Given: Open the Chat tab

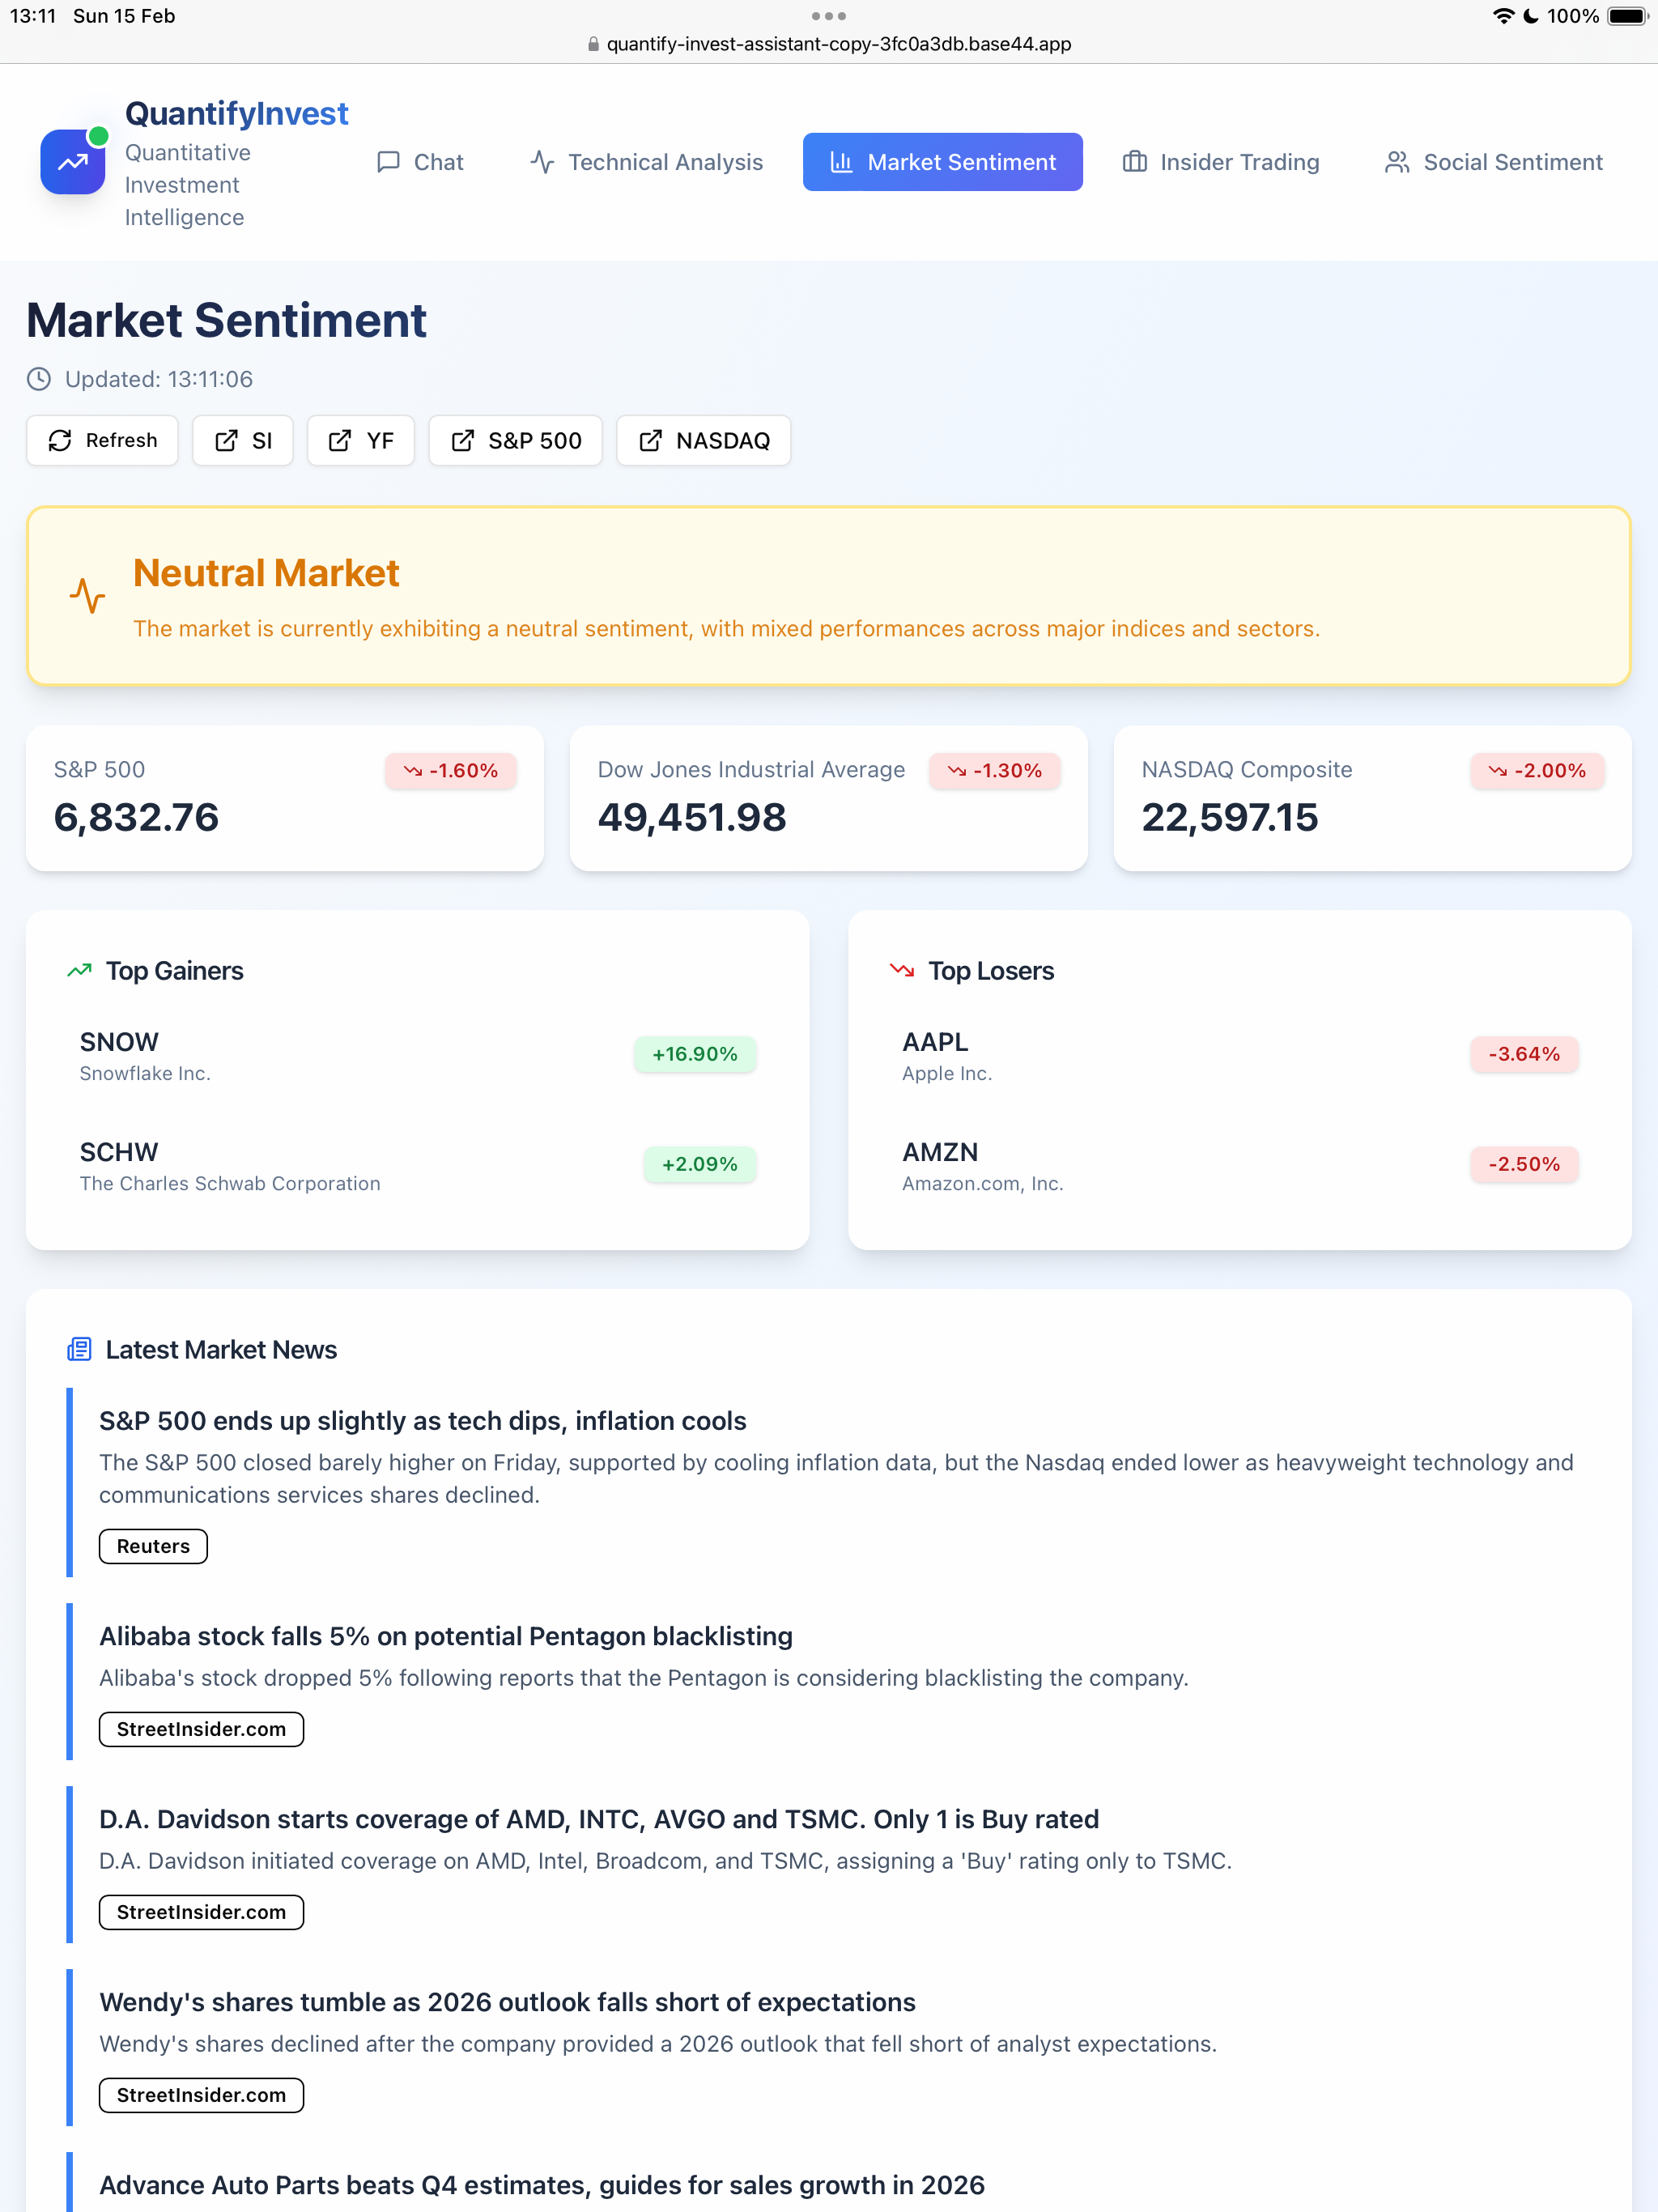Looking at the screenshot, I should 420,162.
